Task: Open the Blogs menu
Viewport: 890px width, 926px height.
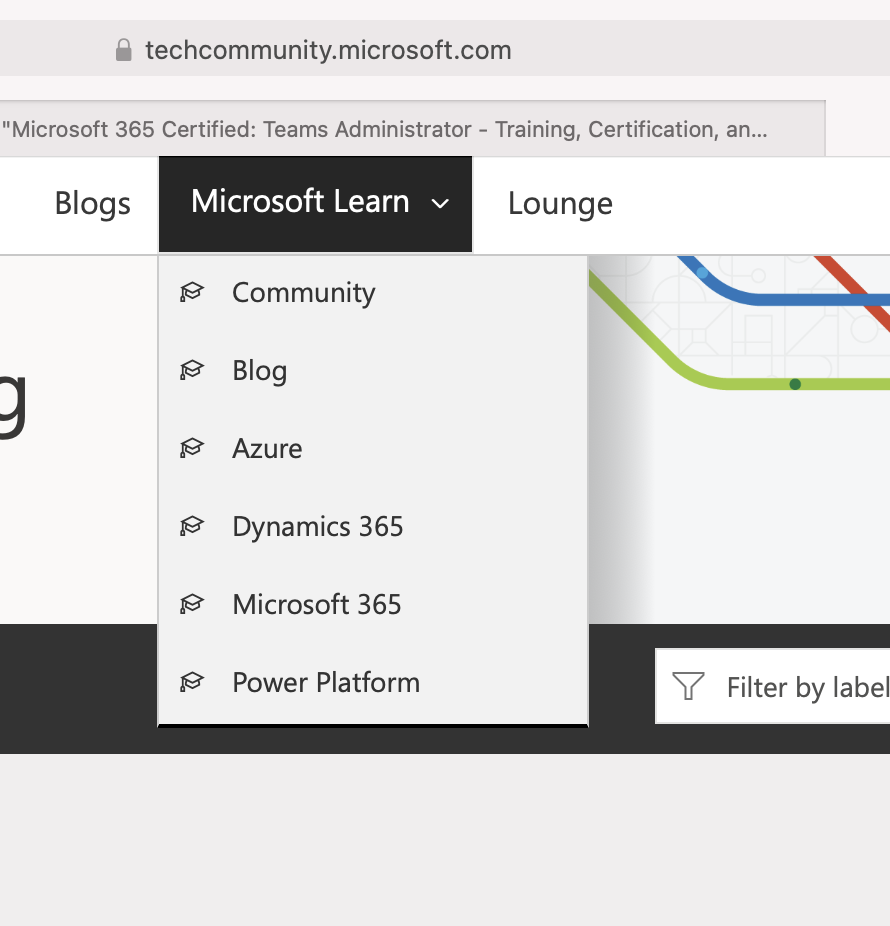Action: [x=92, y=203]
